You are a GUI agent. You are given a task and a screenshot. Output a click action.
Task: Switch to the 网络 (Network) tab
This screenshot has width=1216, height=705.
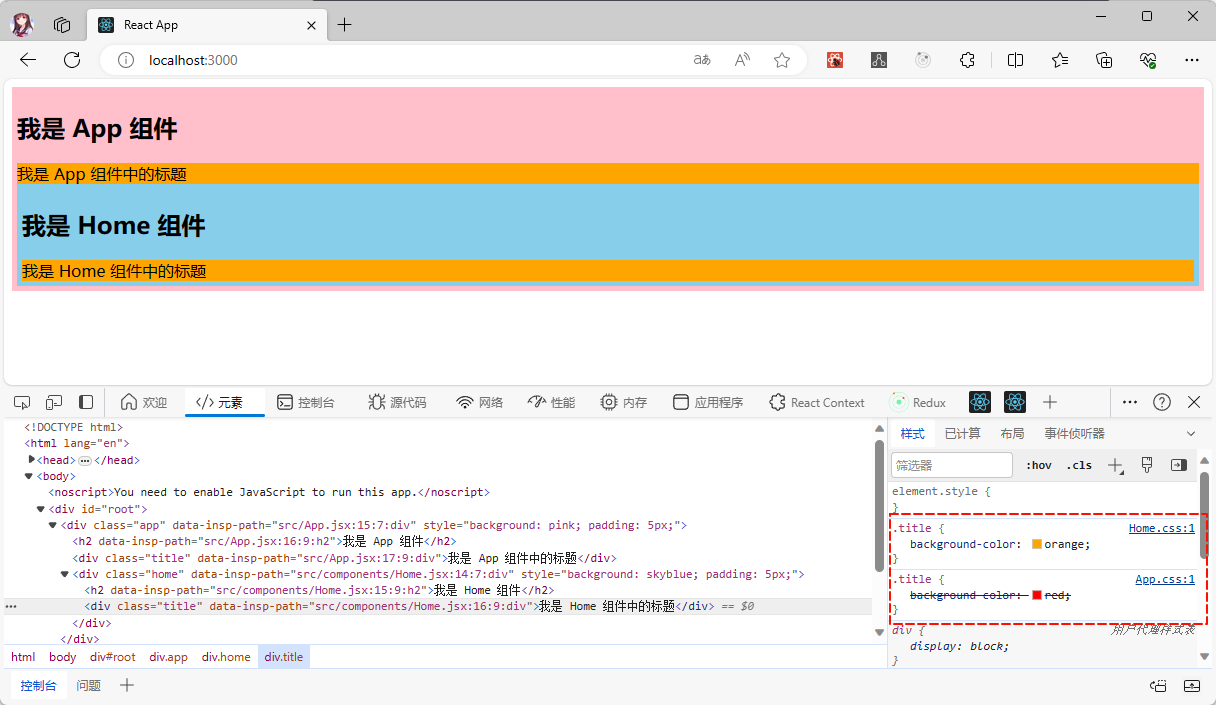(480, 402)
